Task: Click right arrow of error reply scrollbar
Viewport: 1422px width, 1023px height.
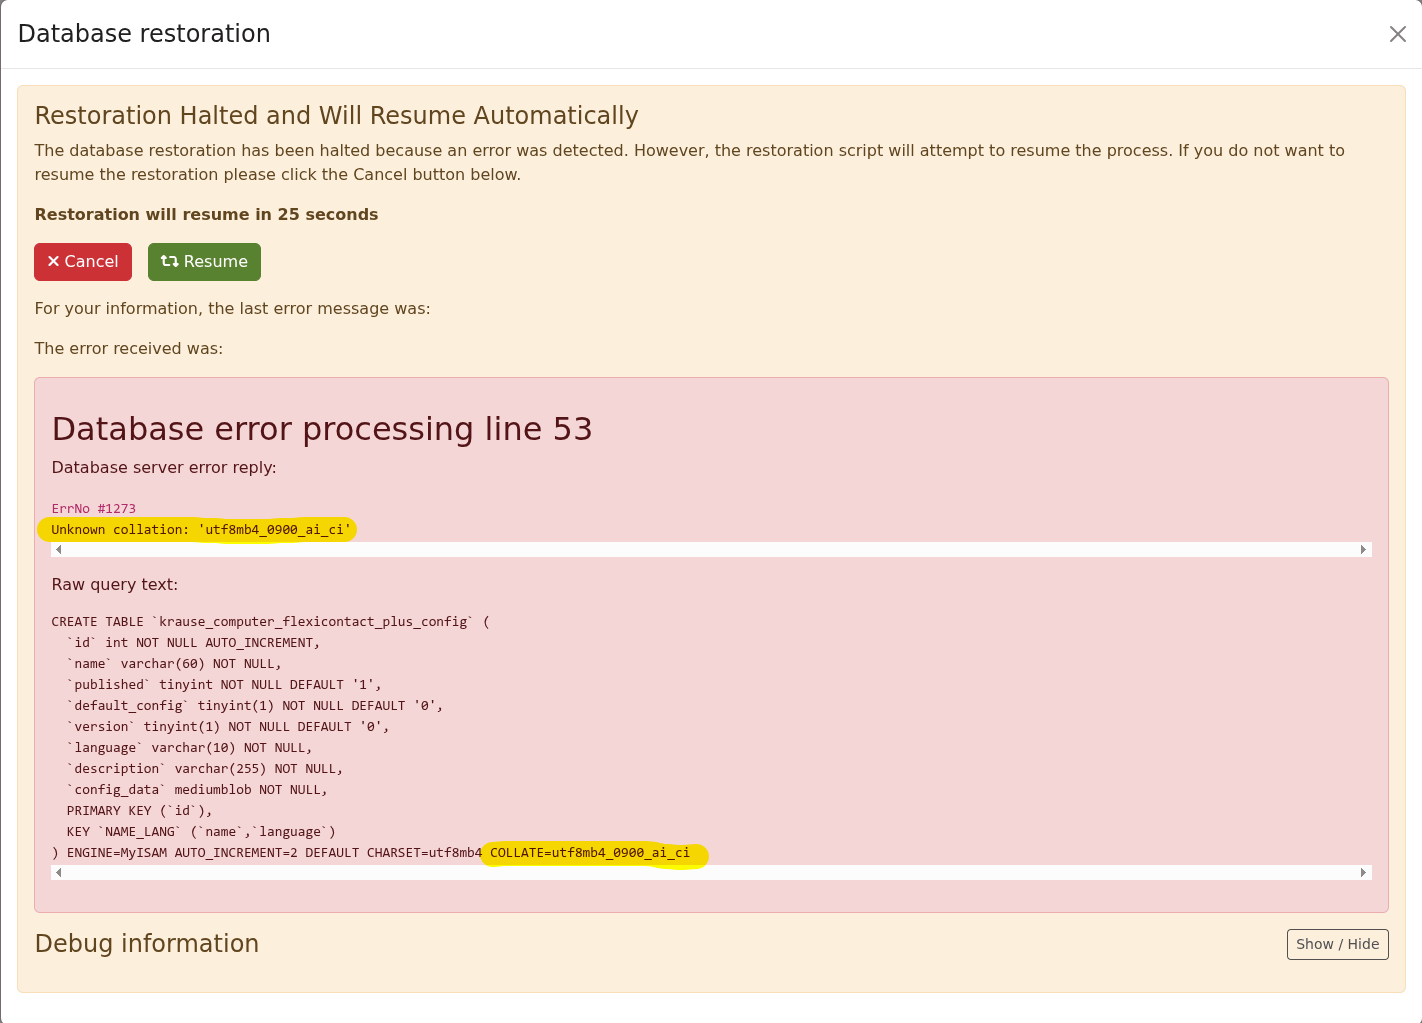Action: tap(1363, 550)
